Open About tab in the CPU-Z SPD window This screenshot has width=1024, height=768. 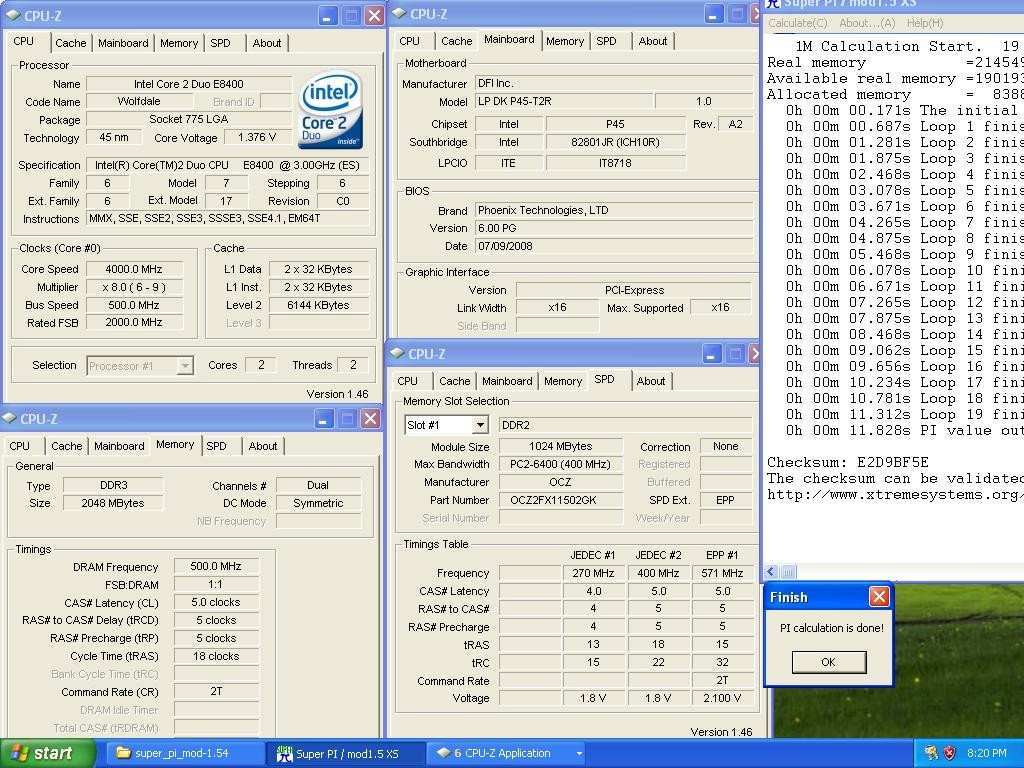point(651,381)
